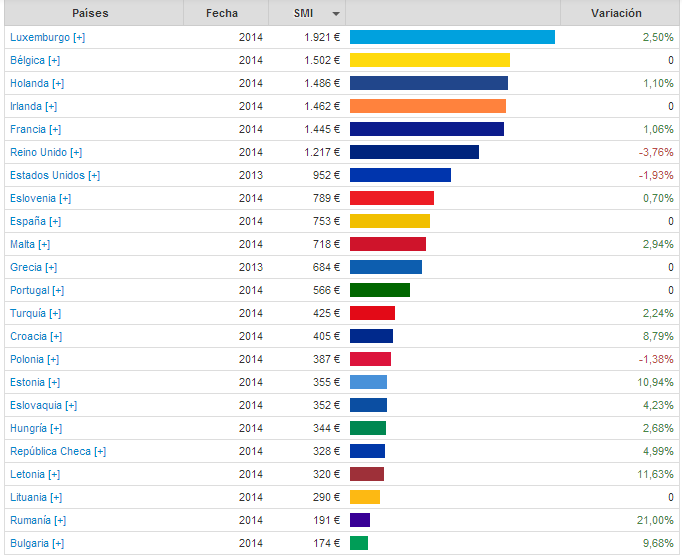Screen dimensions: 682x558
Task: Click the light blue Luxemburgo bar
Action: click(x=452, y=37)
